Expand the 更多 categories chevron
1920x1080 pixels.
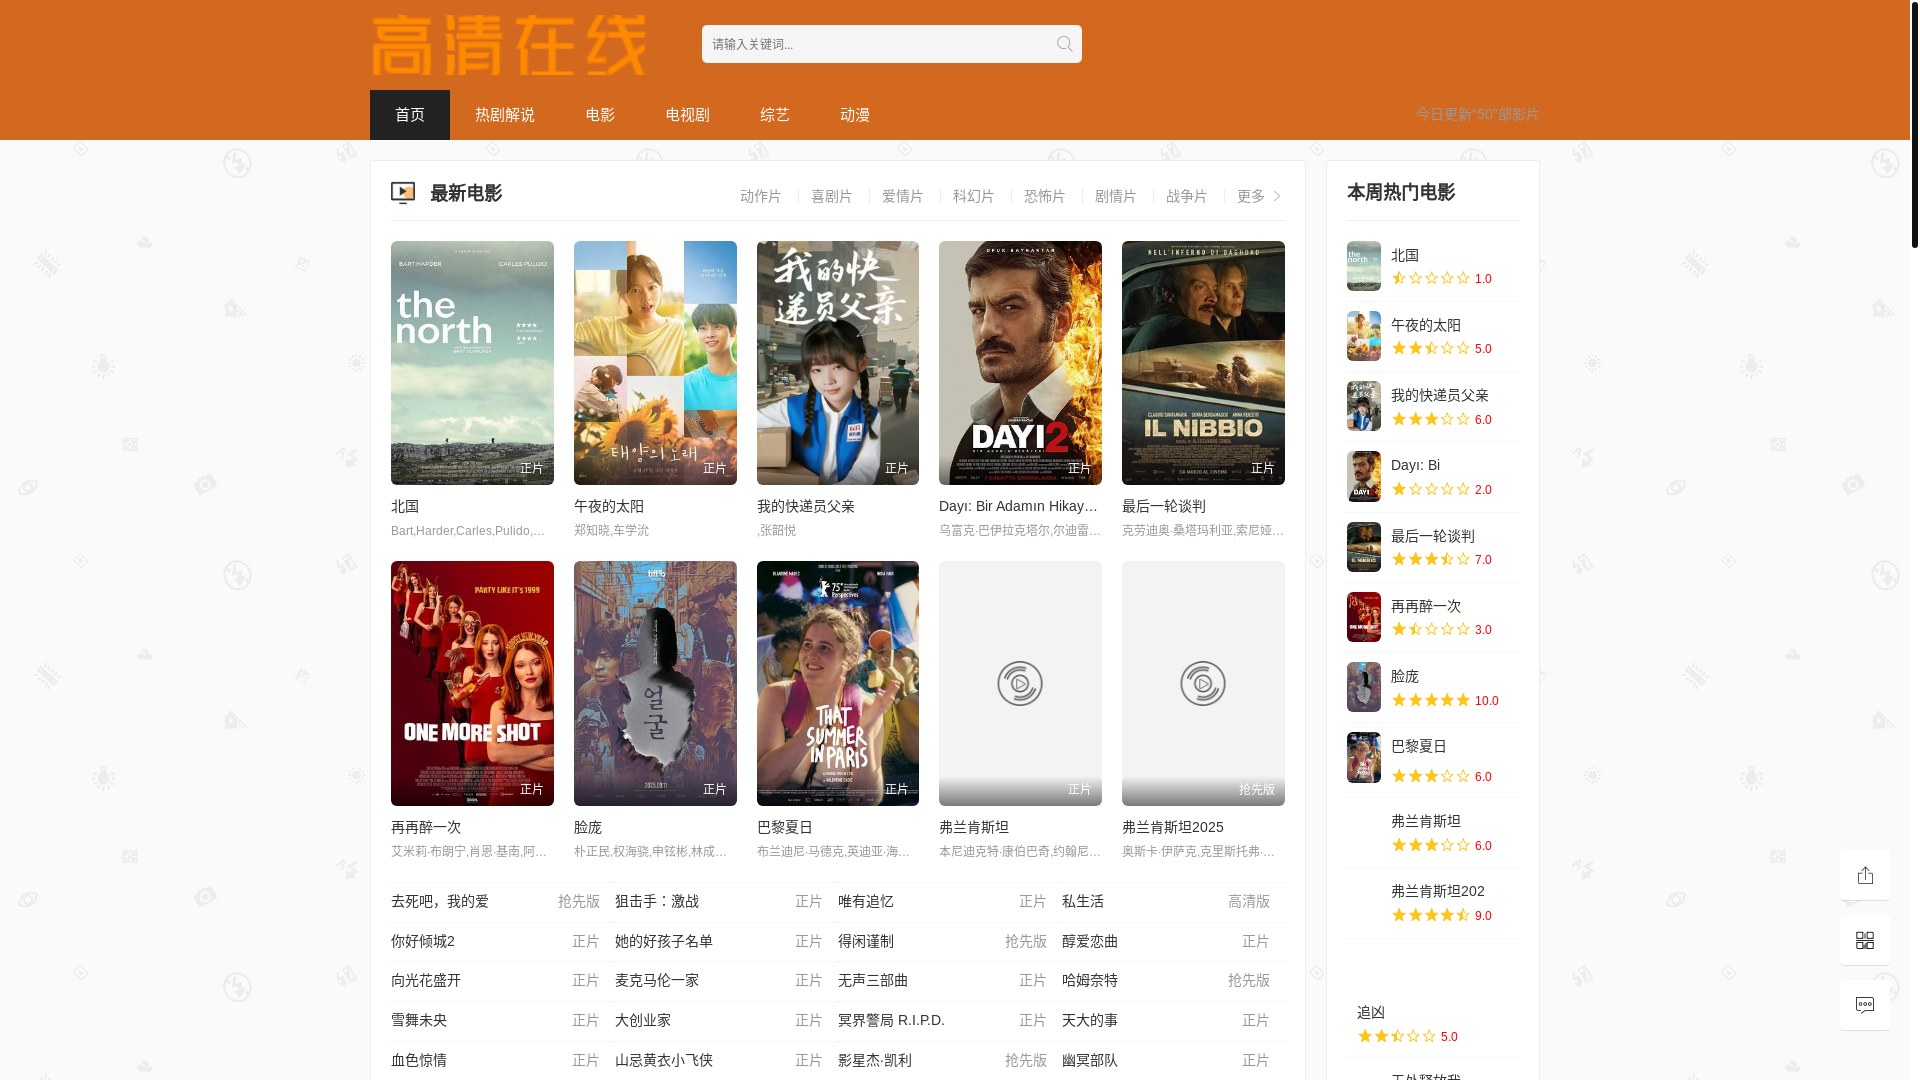point(1276,196)
